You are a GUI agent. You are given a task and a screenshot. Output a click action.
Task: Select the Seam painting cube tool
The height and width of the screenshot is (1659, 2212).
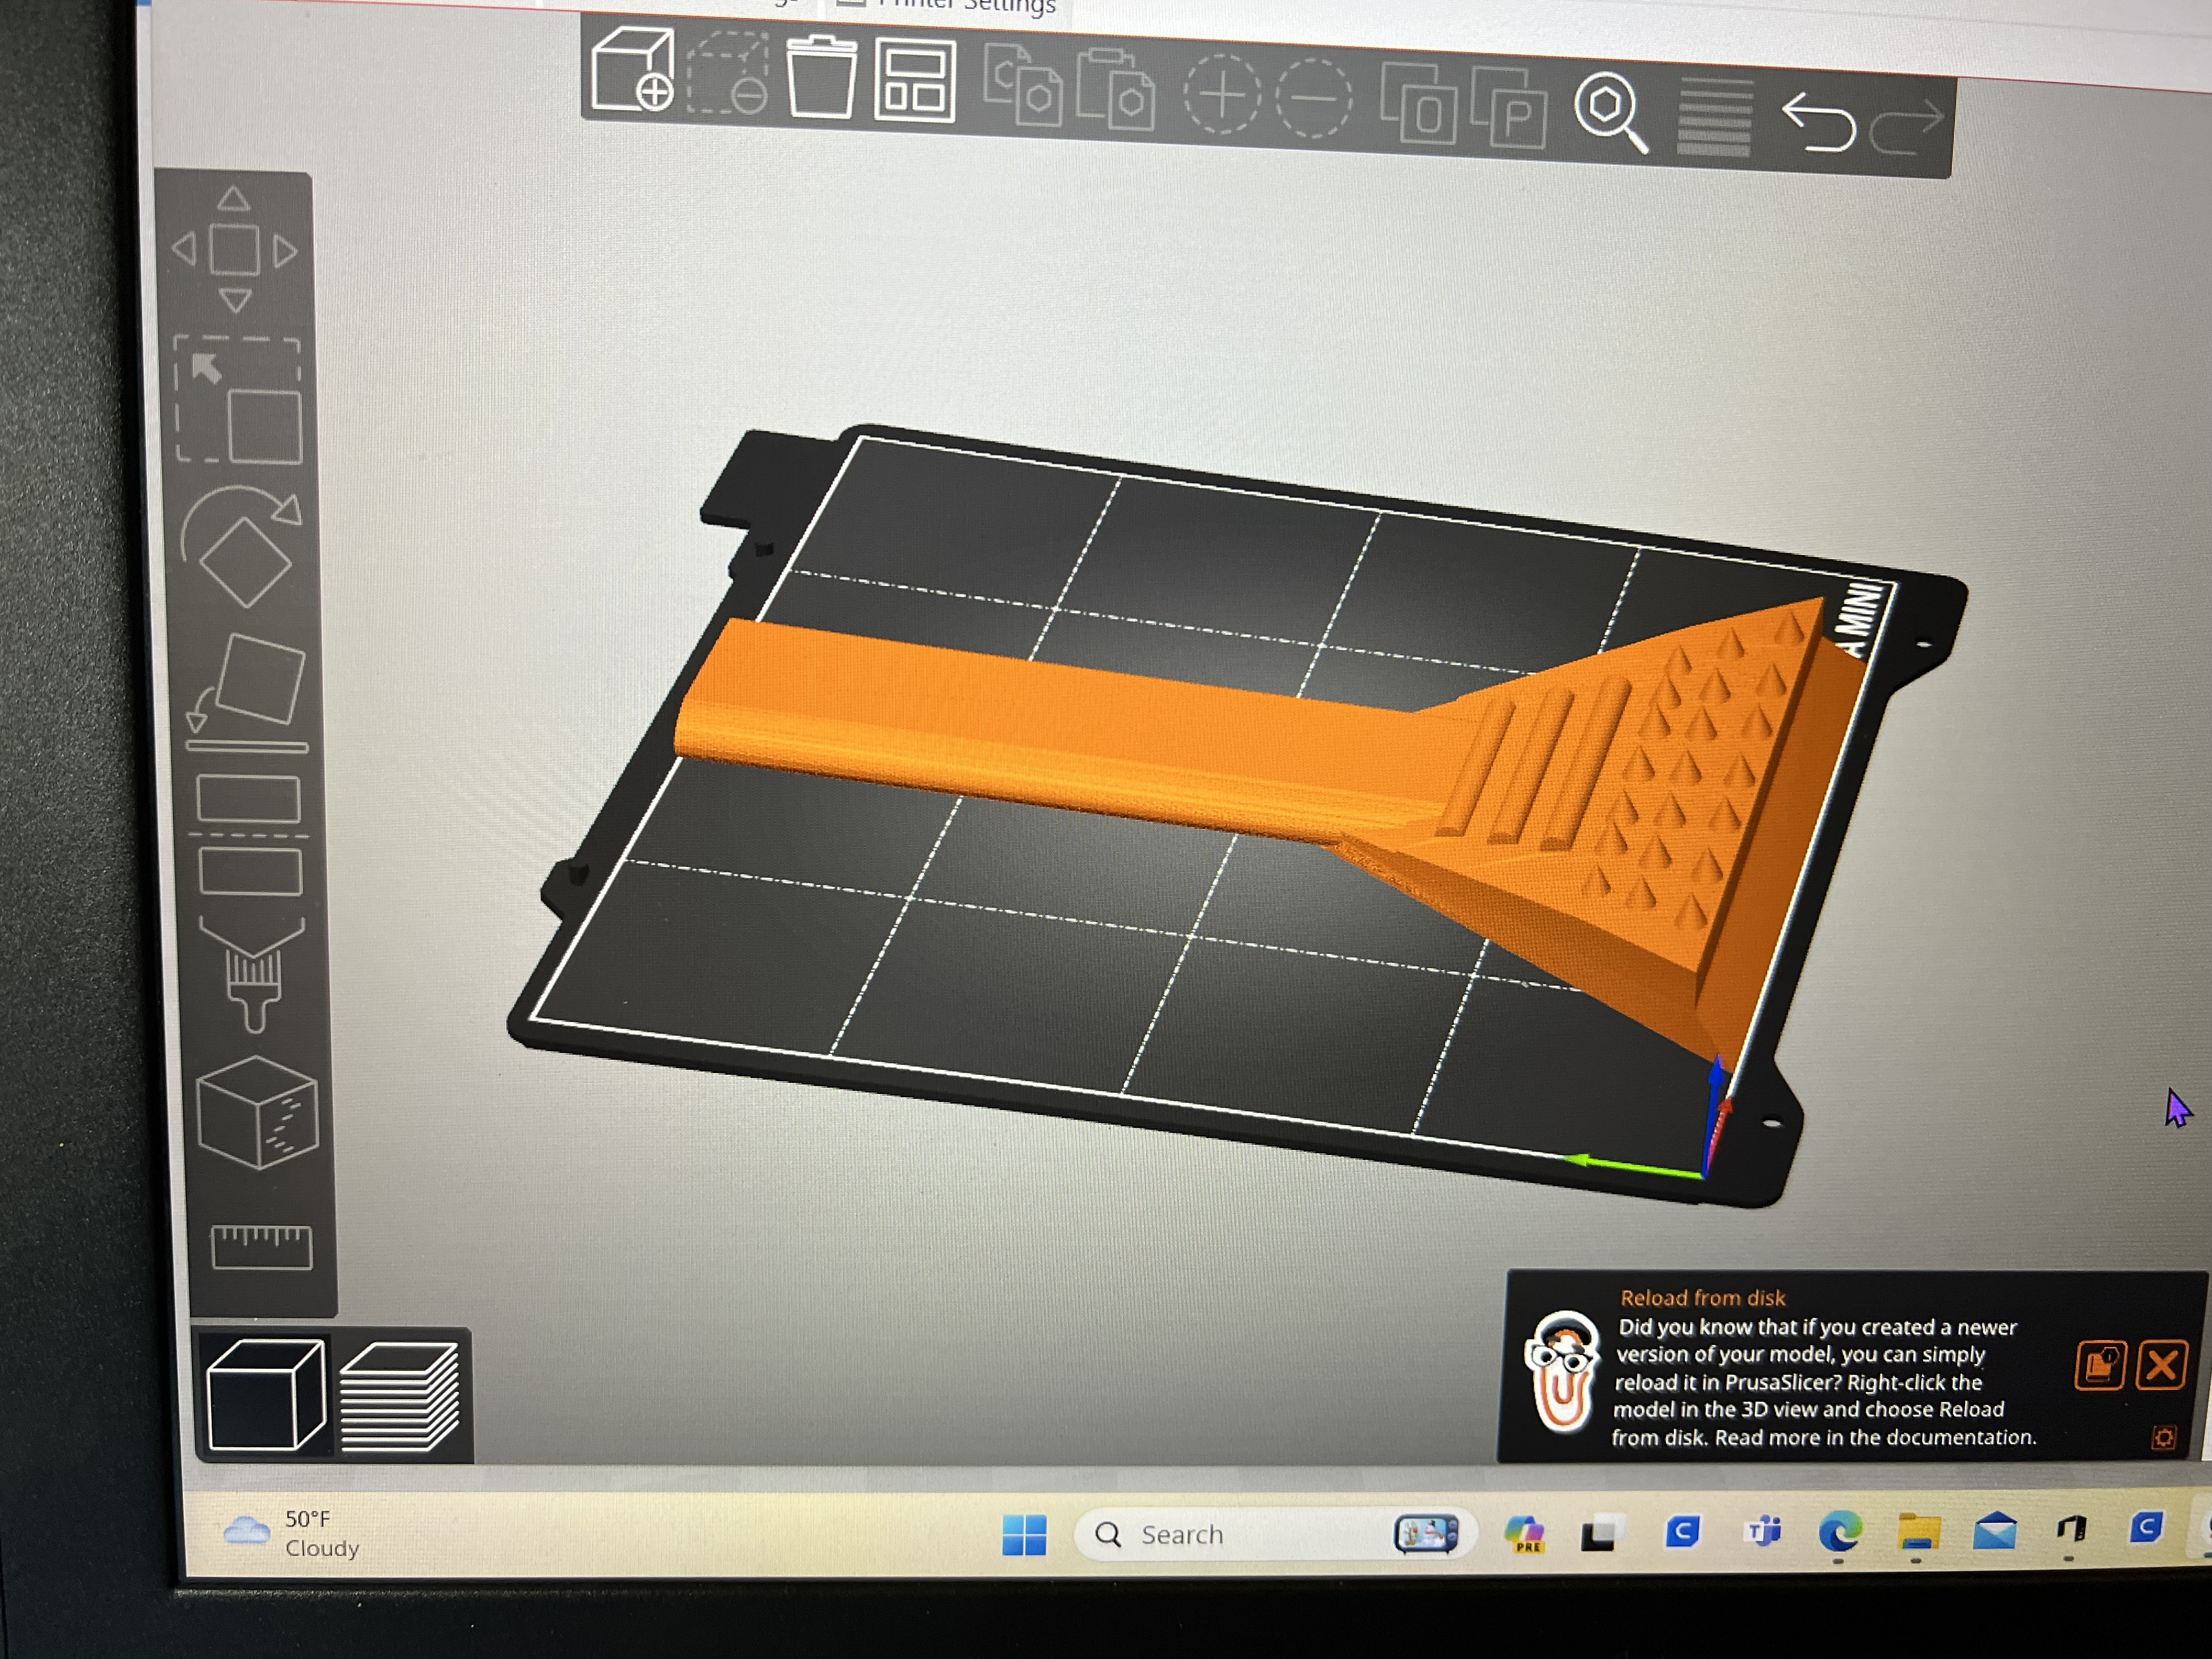click(x=257, y=1113)
